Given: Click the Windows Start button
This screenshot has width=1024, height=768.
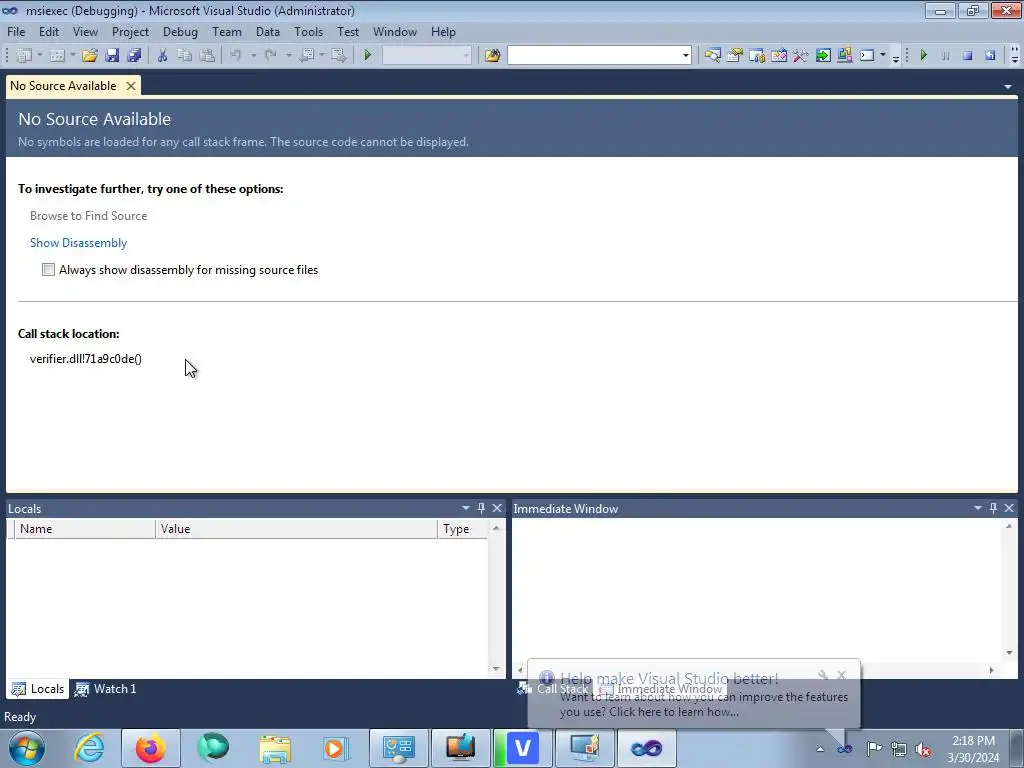Looking at the screenshot, I should tap(26, 748).
